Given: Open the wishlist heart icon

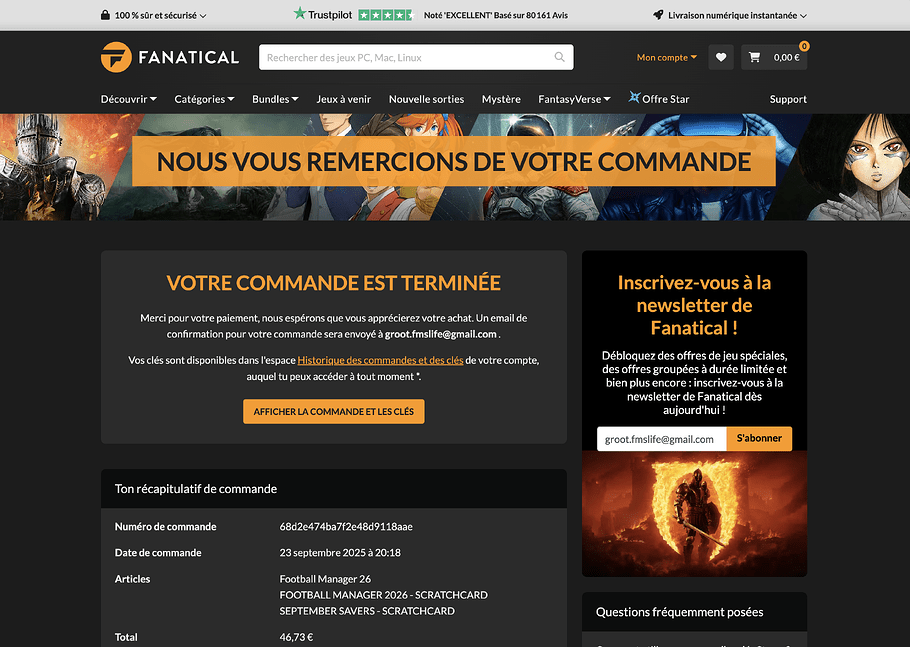Looking at the screenshot, I should pyautogui.click(x=721, y=57).
